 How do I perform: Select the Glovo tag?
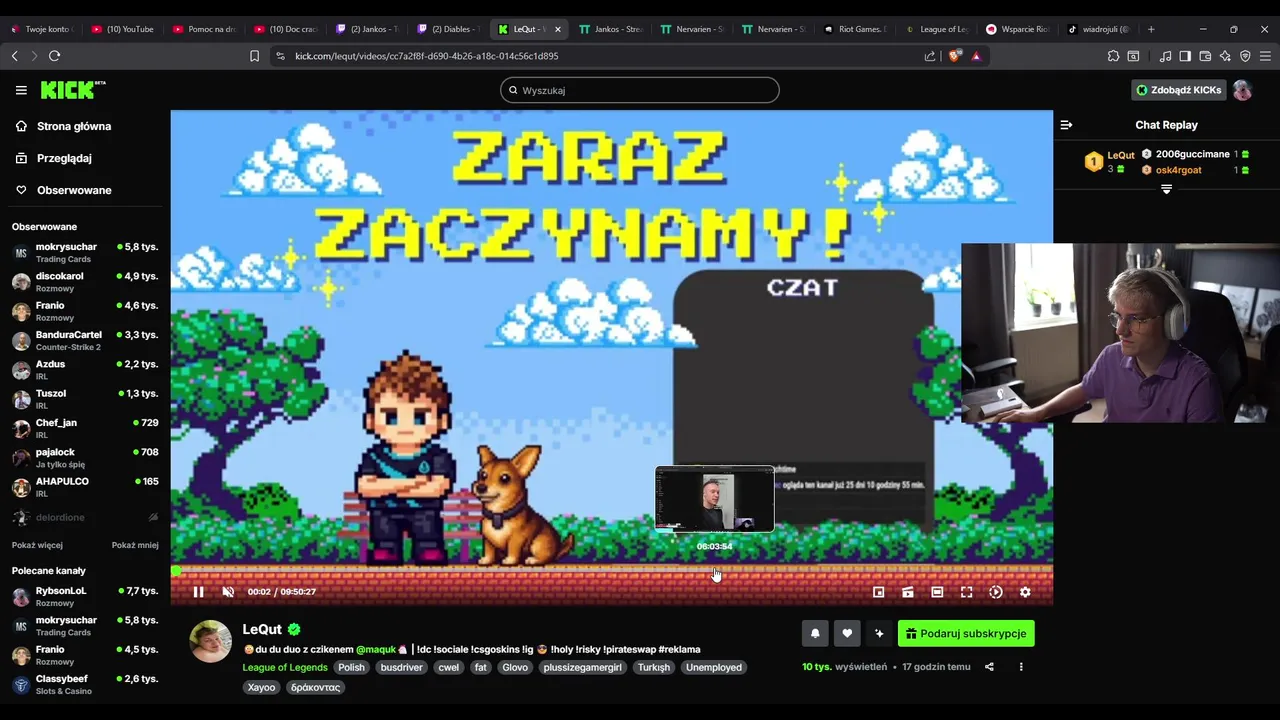pyautogui.click(x=515, y=667)
